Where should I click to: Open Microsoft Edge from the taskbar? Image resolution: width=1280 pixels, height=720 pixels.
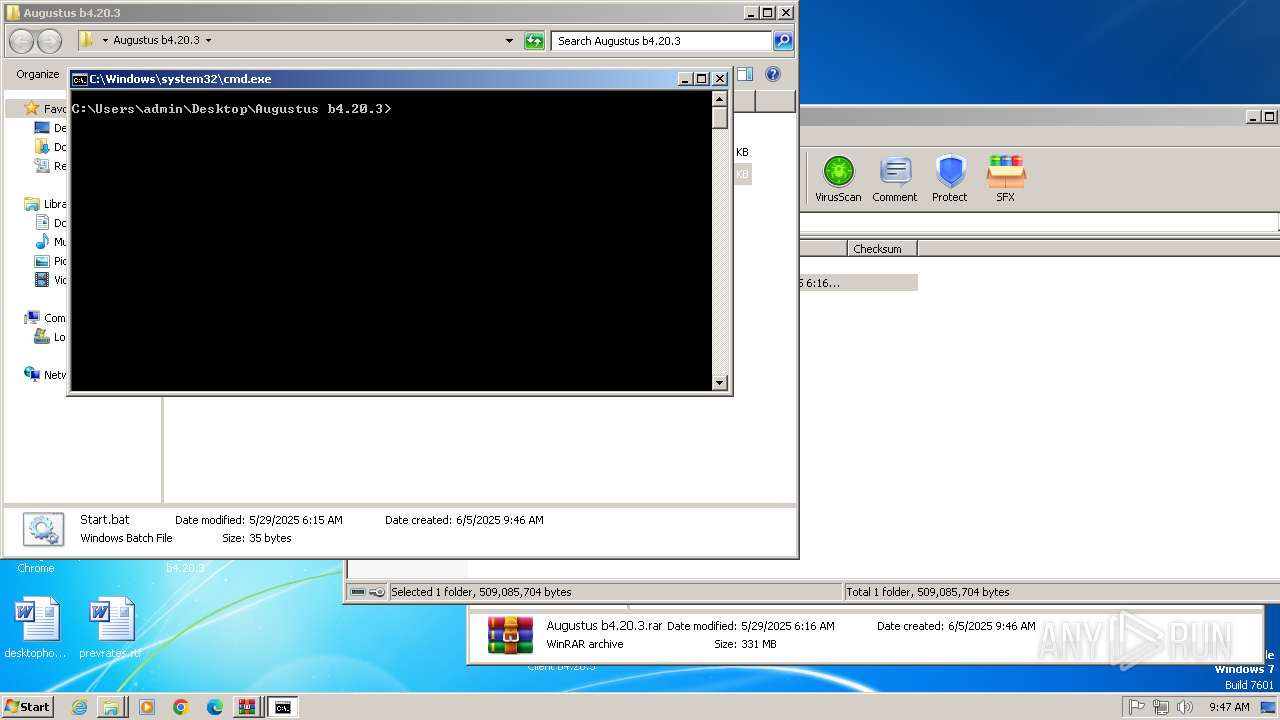214,707
